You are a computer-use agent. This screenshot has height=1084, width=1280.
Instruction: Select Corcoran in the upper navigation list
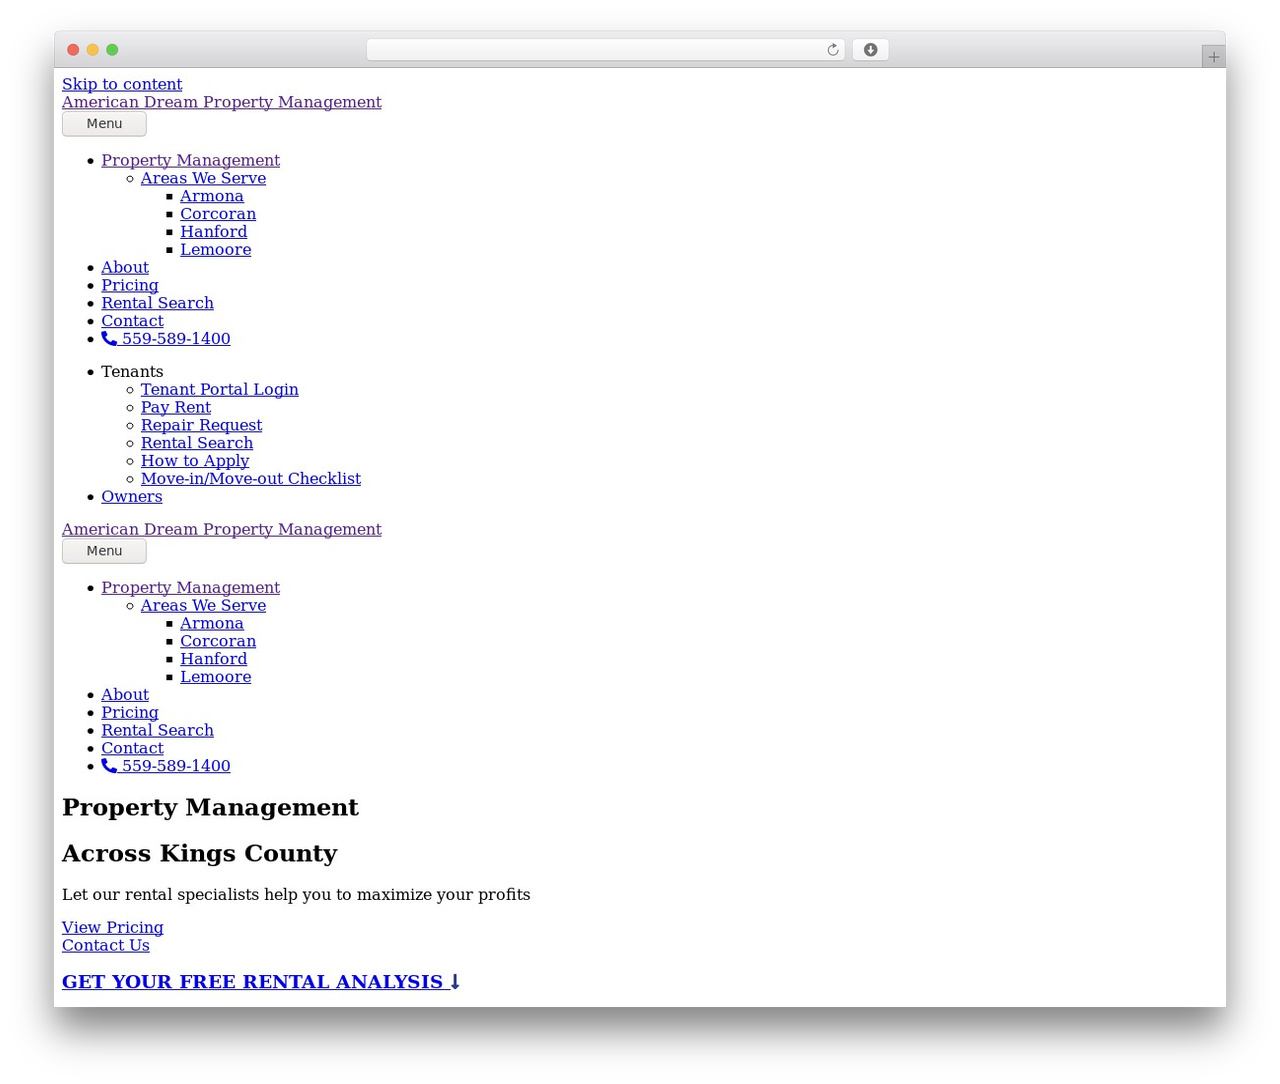pos(218,214)
